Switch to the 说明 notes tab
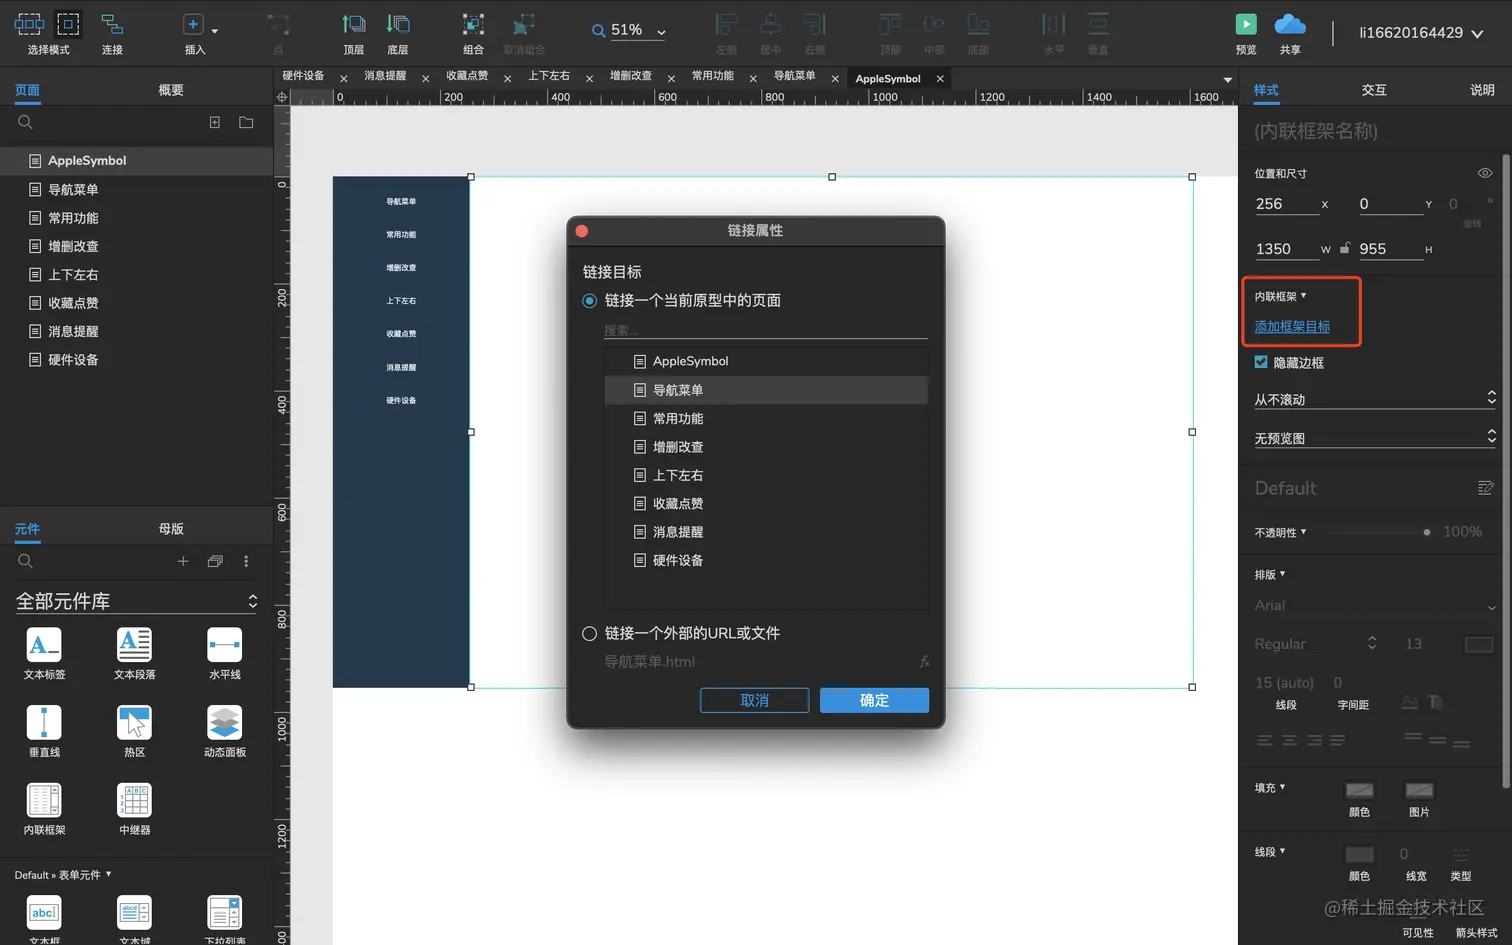This screenshot has height=945, width=1512. pyautogui.click(x=1482, y=90)
